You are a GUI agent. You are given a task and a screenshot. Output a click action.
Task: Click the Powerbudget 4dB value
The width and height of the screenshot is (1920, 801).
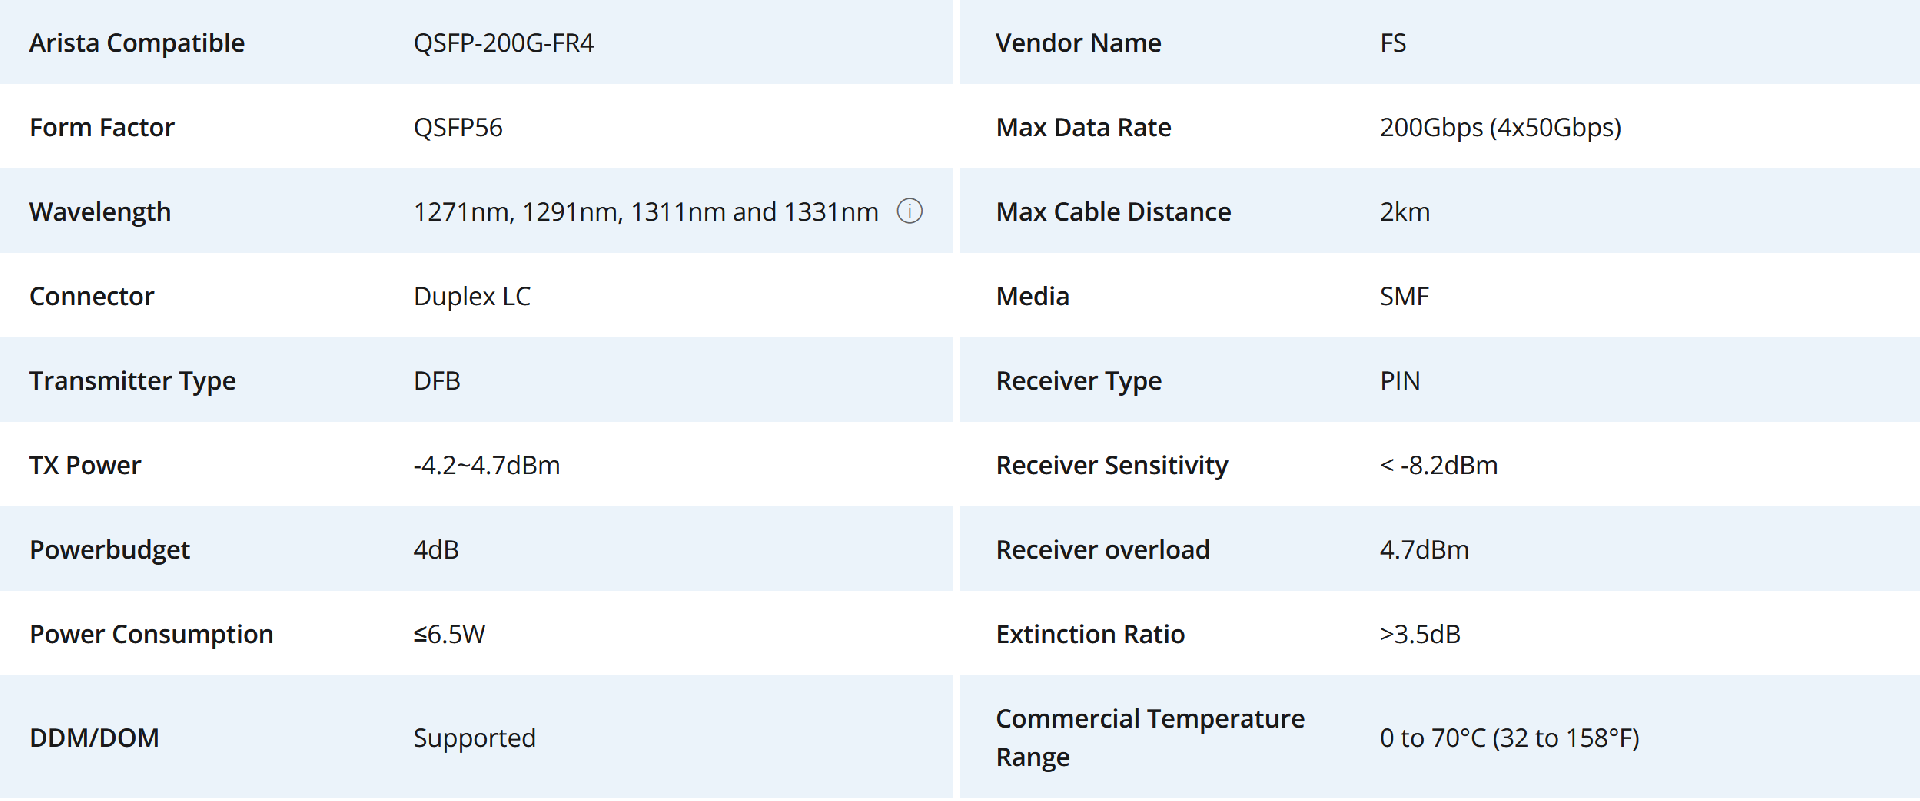coord(436,550)
